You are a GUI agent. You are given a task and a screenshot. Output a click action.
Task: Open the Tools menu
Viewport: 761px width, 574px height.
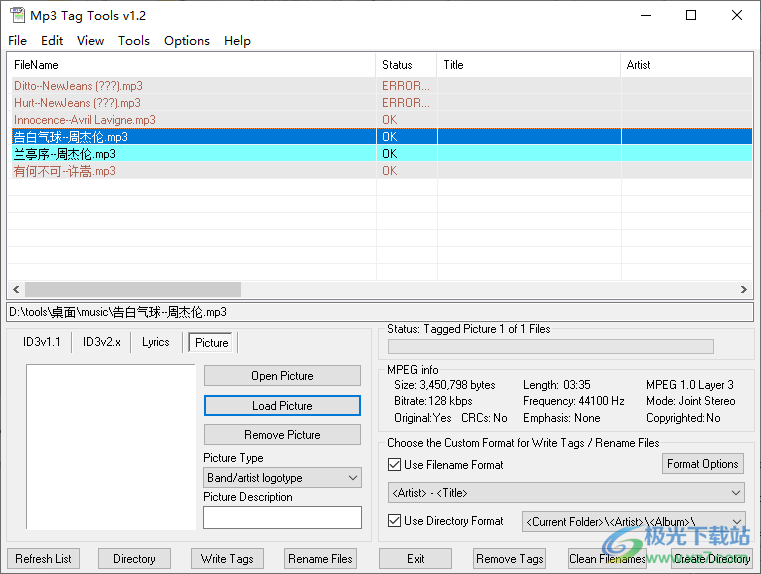pyautogui.click(x=134, y=41)
